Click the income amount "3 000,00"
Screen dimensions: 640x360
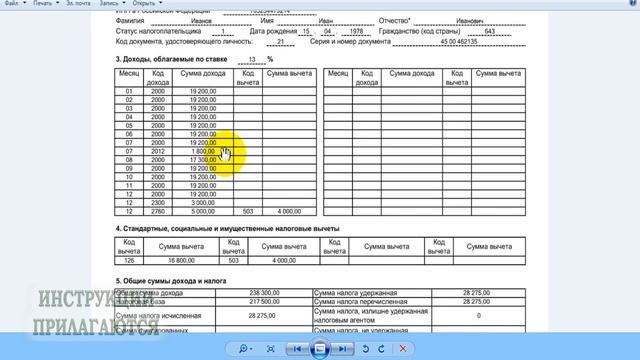pos(203,203)
